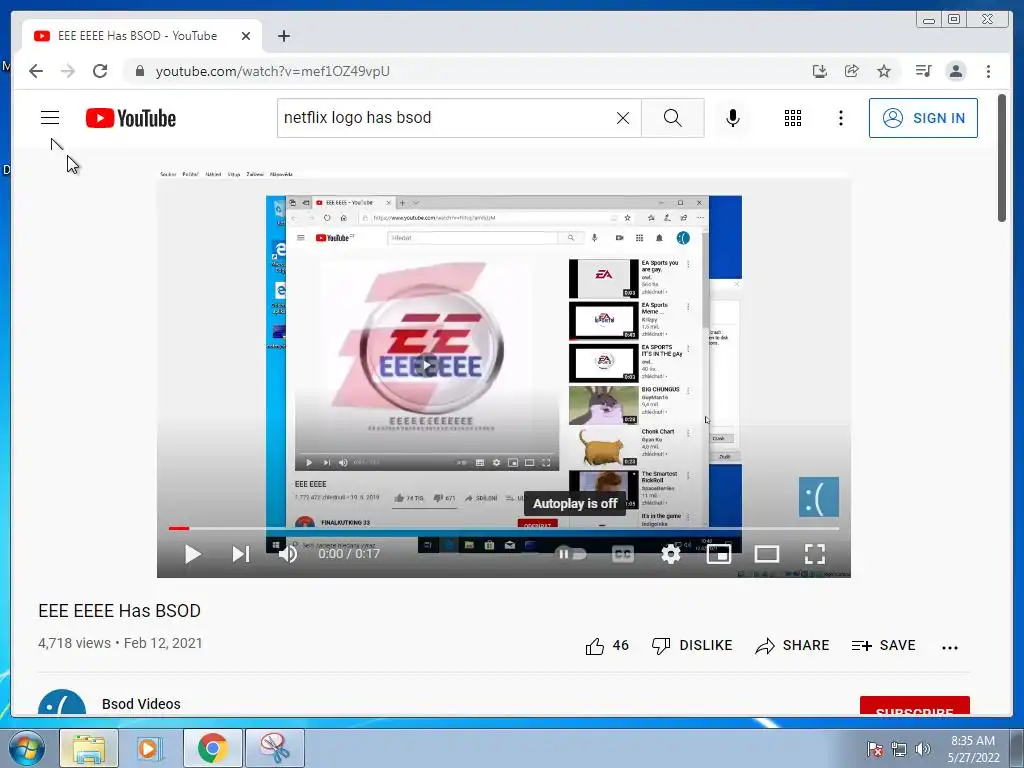Open Action Center flag icon
Image resolution: width=1024 pixels, height=768 pixels.
(875, 749)
